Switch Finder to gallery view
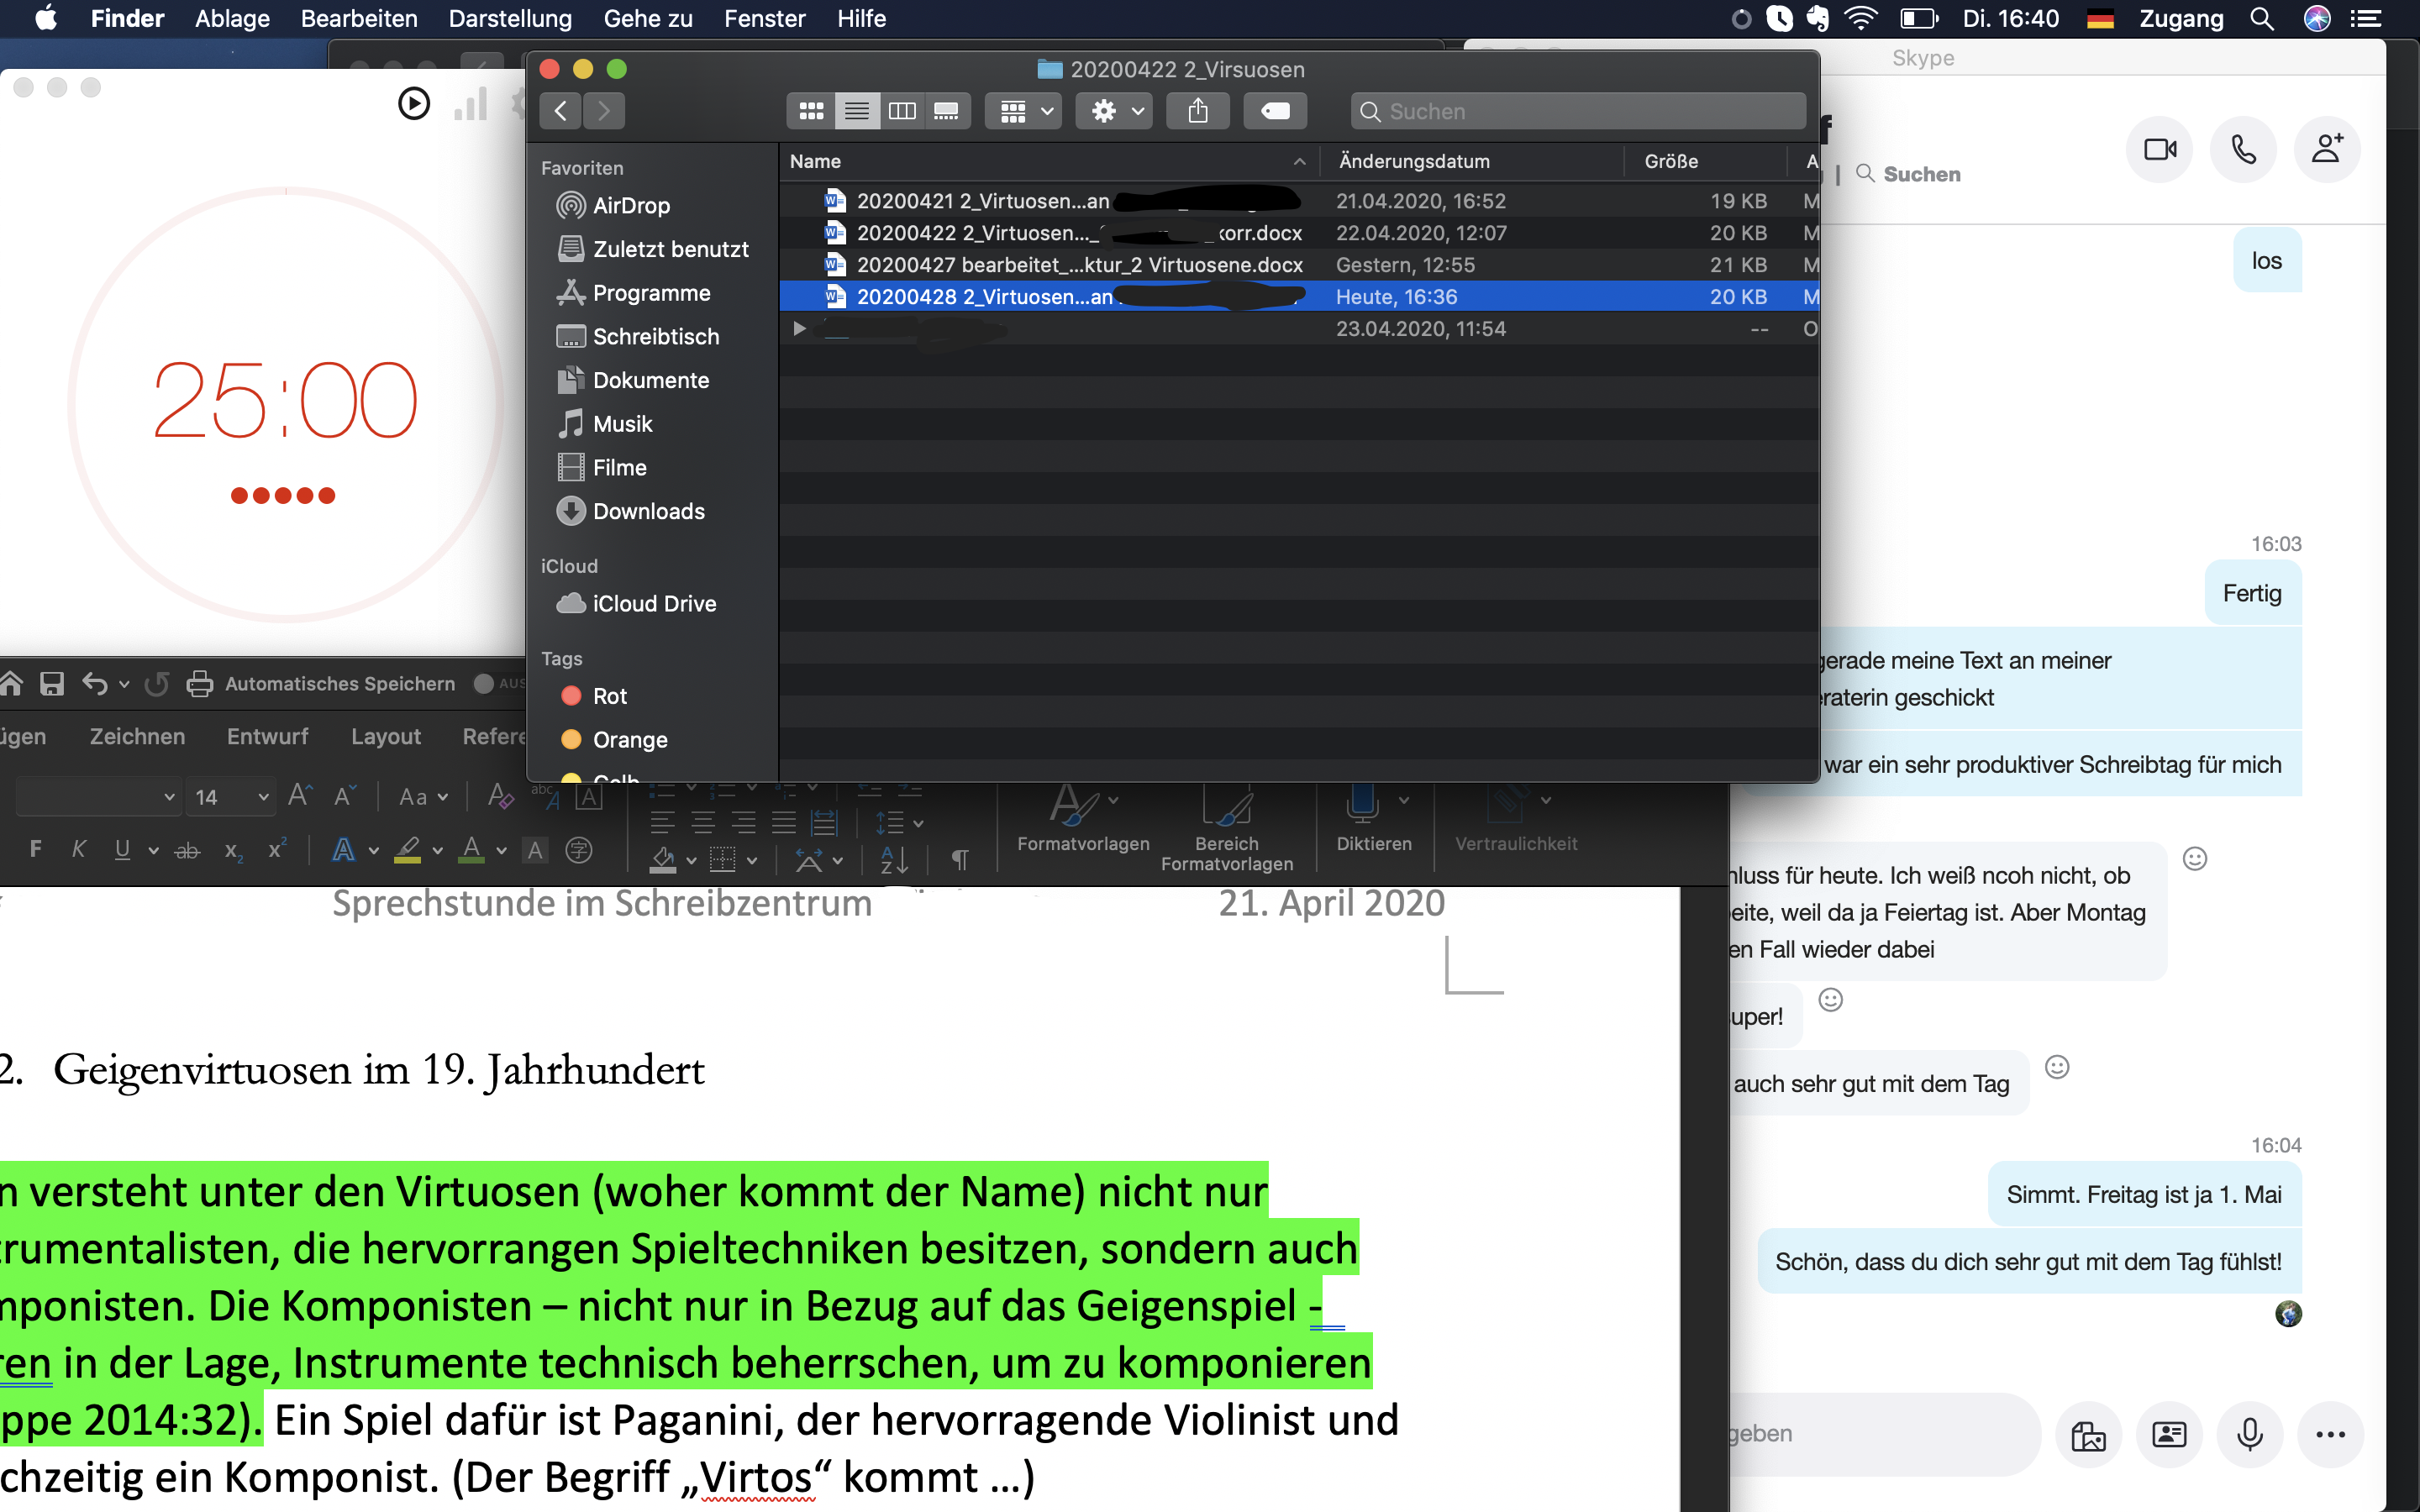The height and width of the screenshot is (1512, 2420). [x=946, y=111]
